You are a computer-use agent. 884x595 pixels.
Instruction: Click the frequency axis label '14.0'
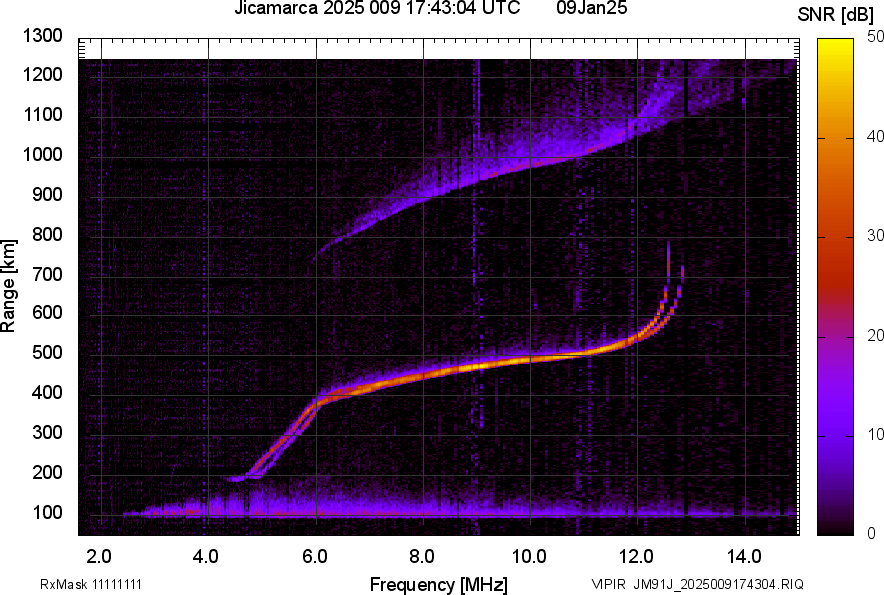click(x=744, y=556)
